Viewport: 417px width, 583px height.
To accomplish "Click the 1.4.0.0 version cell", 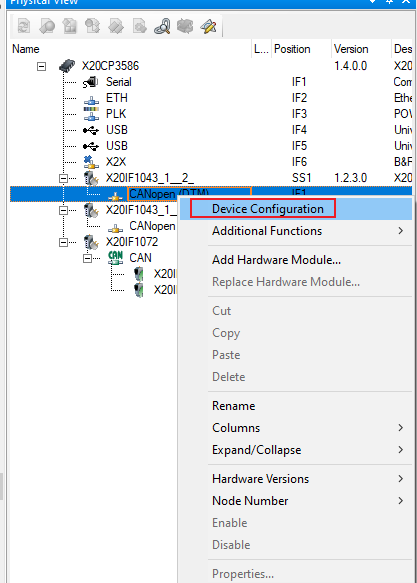I will click(350, 66).
